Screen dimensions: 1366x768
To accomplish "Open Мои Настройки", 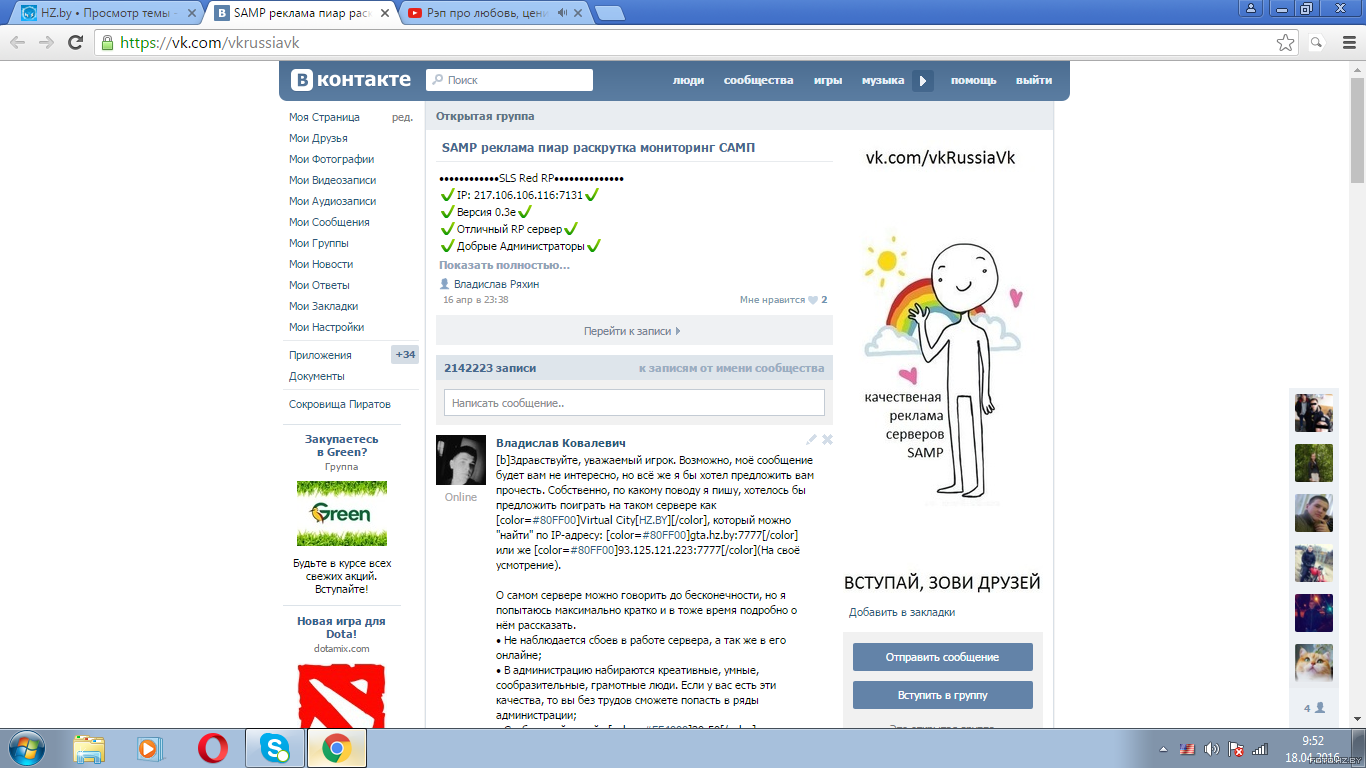I will tap(326, 327).
